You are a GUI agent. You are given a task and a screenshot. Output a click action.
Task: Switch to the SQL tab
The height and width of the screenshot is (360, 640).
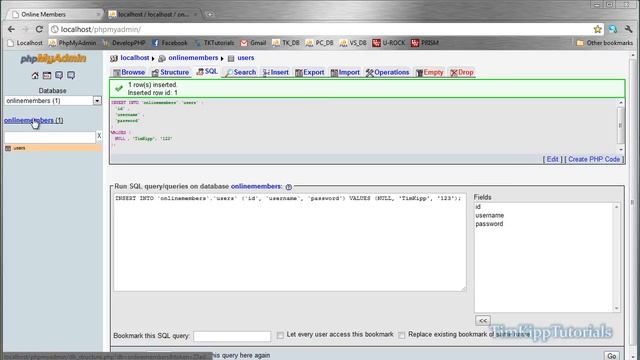(x=207, y=72)
